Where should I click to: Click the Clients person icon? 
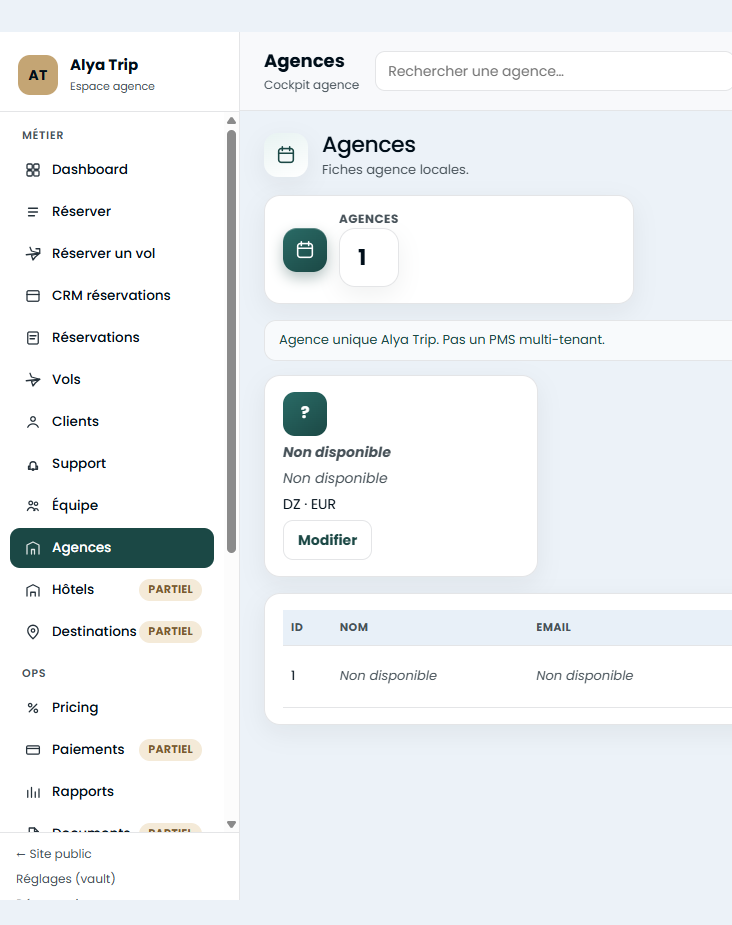[x=33, y=422]
